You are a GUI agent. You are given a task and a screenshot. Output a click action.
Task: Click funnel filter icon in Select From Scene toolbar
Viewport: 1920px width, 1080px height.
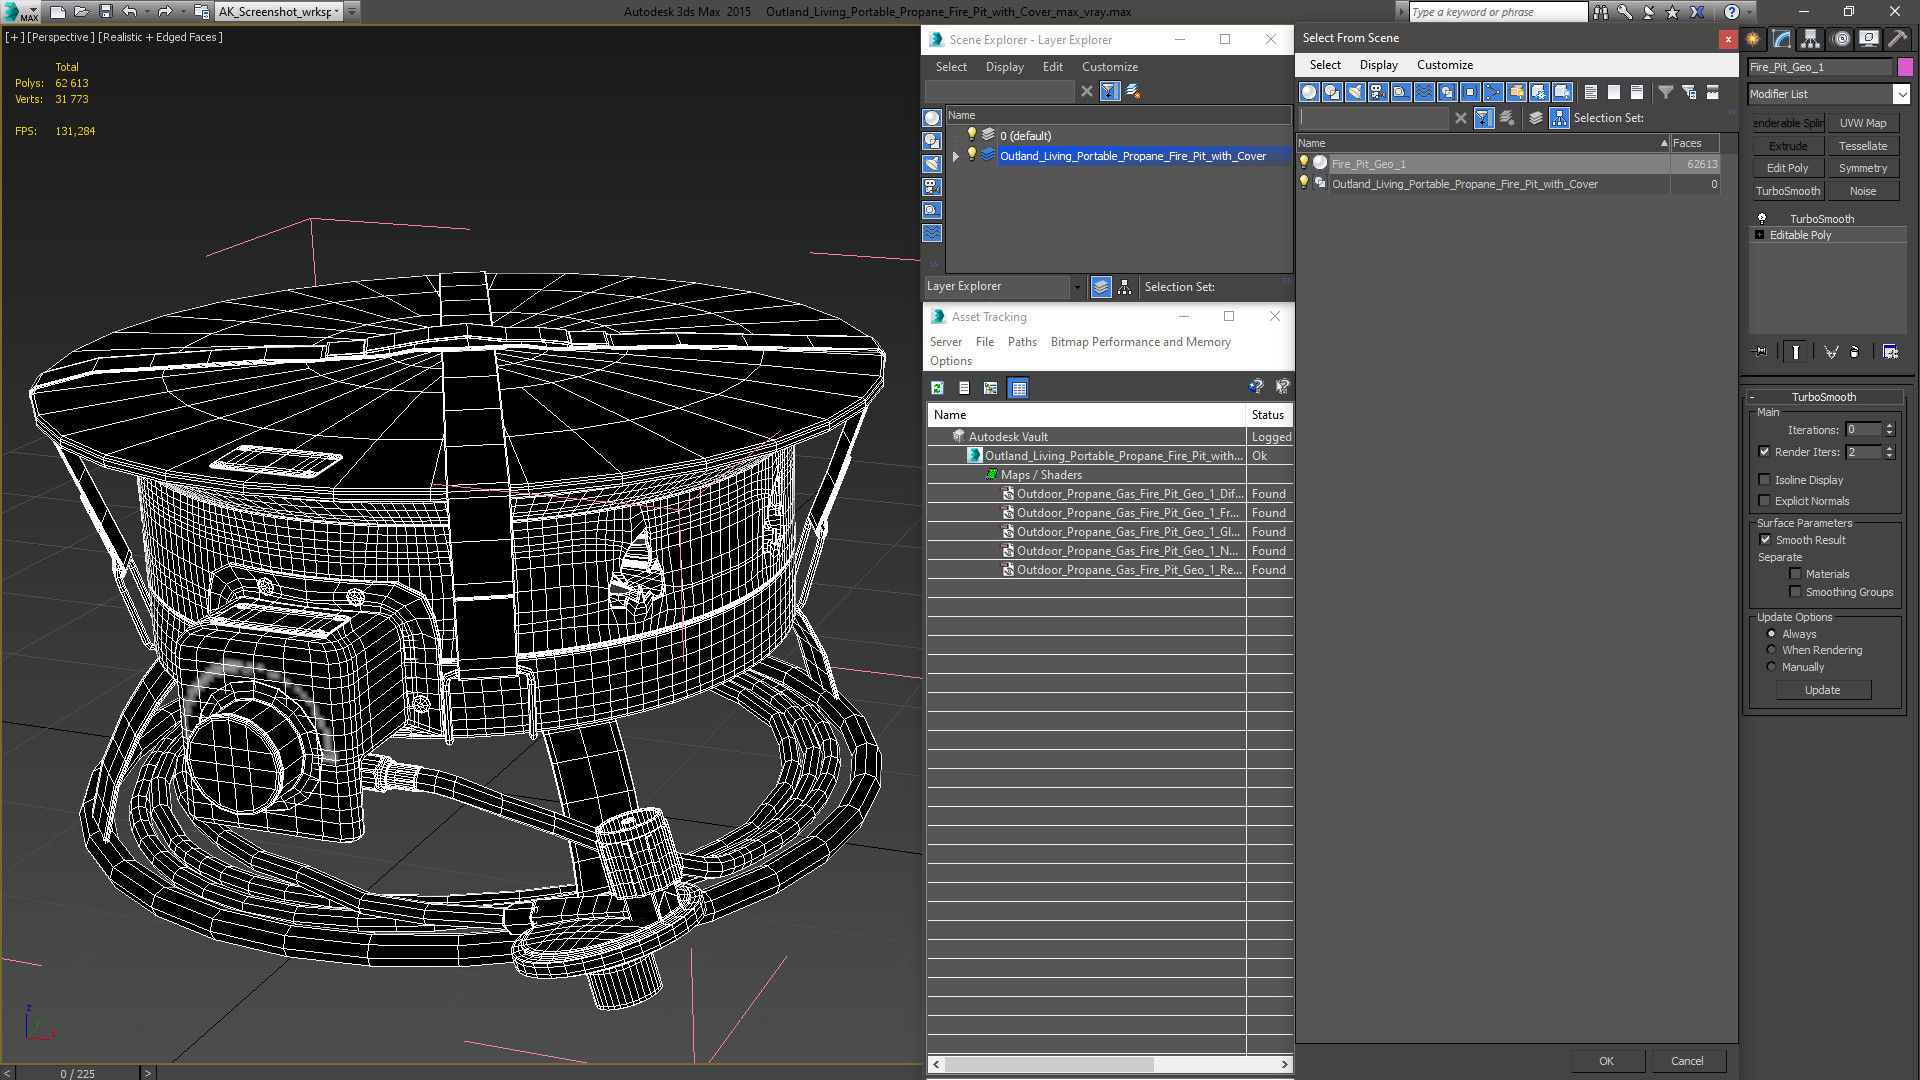coord(1666,92)
